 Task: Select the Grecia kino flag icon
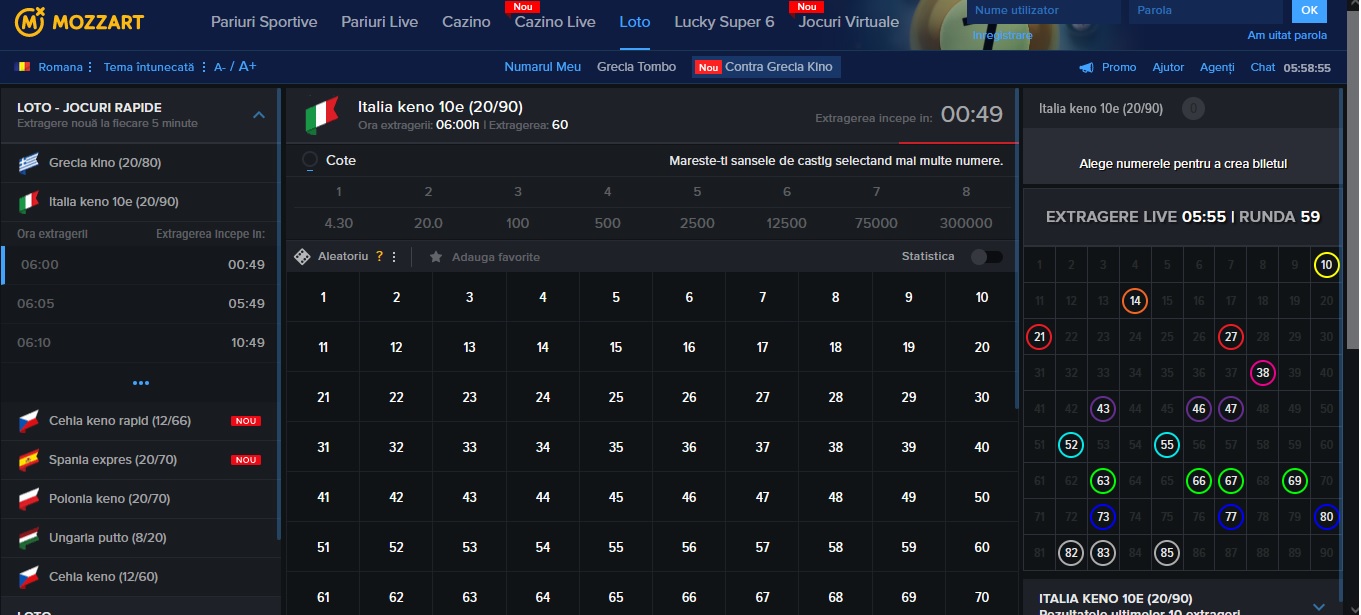click(x=29, y=163)
